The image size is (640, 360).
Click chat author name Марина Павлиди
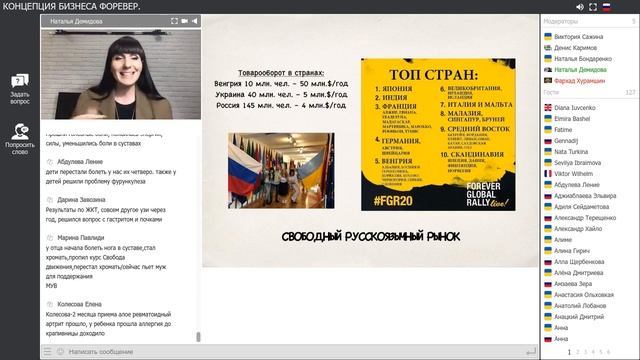pos(81,238)
